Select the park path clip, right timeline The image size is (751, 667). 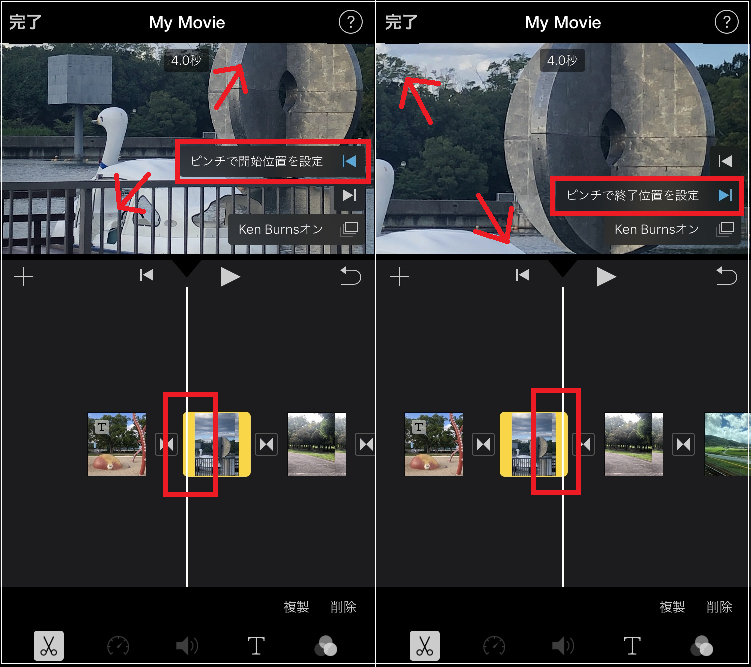point(634,444)
